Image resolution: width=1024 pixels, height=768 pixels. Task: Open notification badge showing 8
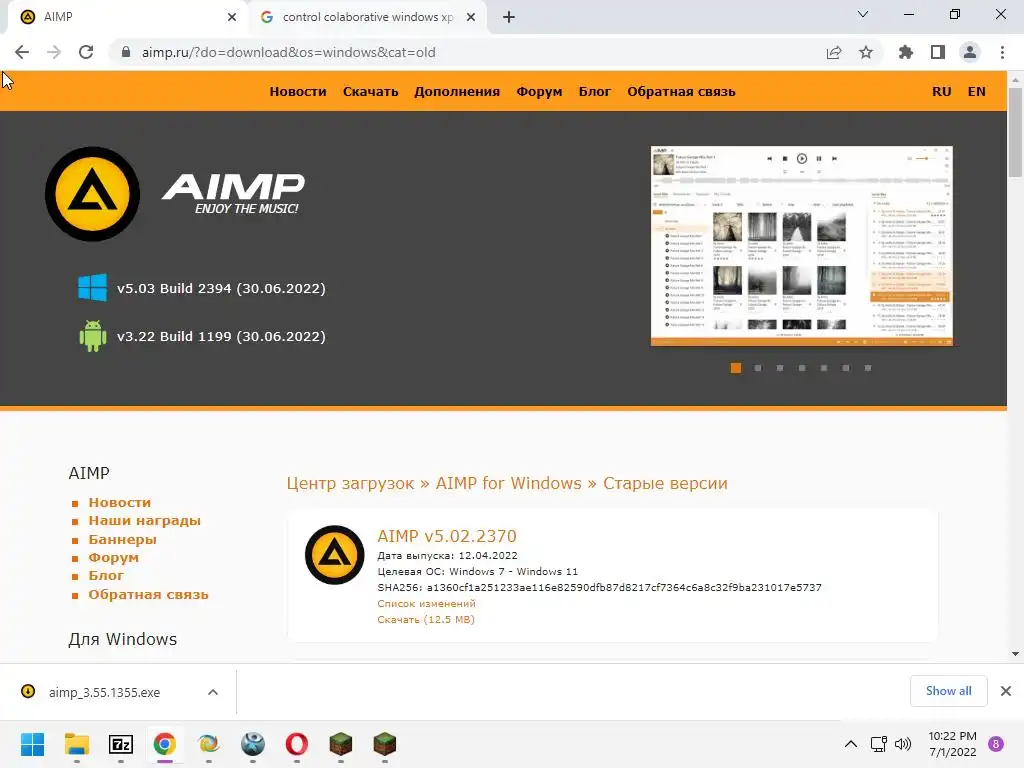pyautogui.click(x=996, y=744)
